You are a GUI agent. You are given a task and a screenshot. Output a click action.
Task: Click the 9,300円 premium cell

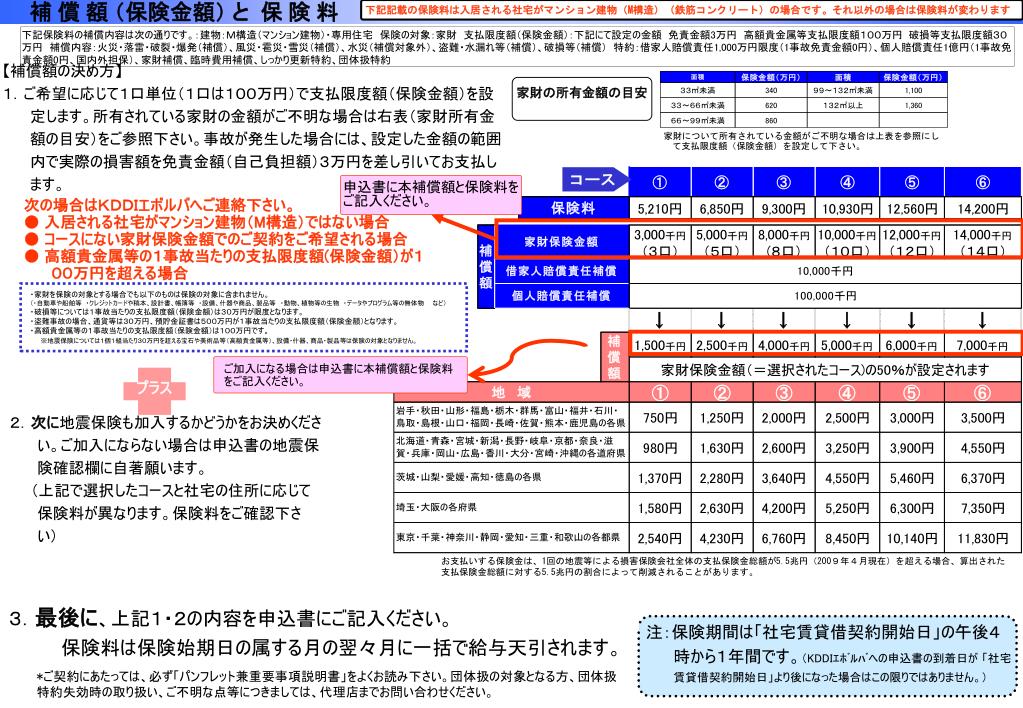click(x=784, y=209)
